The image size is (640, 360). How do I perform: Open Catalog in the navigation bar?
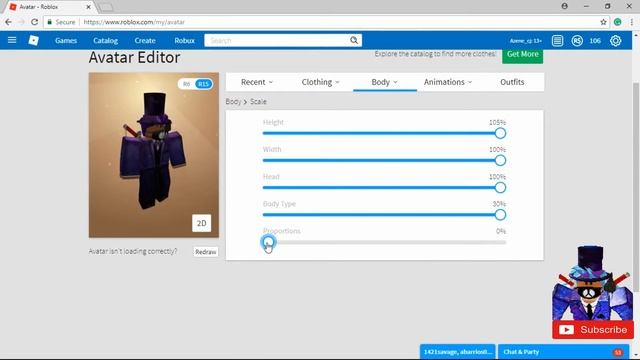tap(105, 40)
